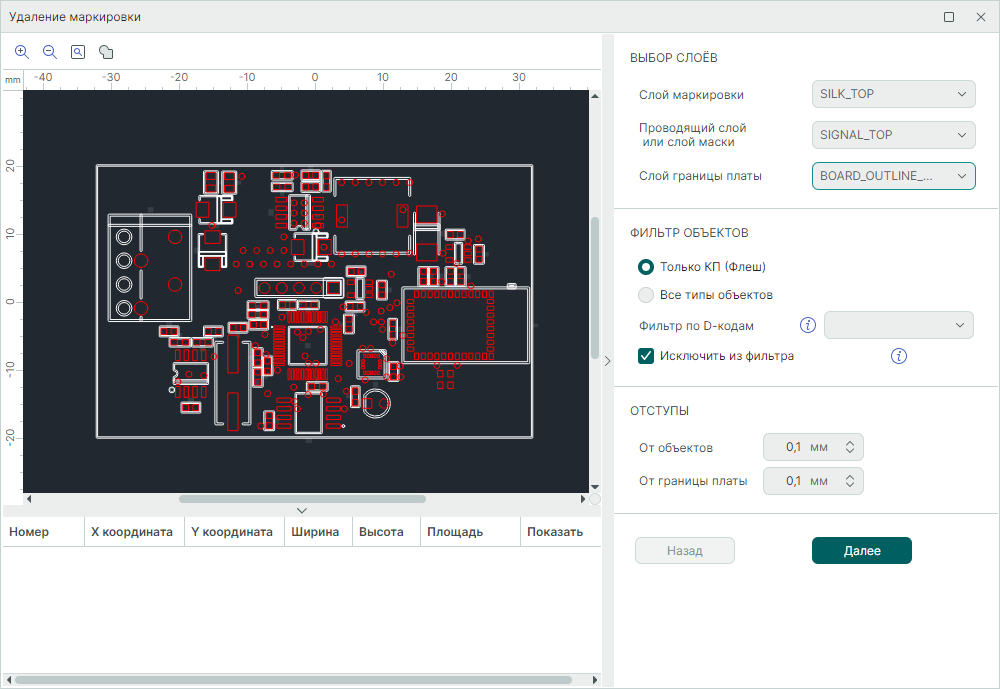The width and height of the screenshot is (1000, 689).
Task: Collapse the right panel with the chevron arrow
Action: pyautogui.click(x=607, y=362)
